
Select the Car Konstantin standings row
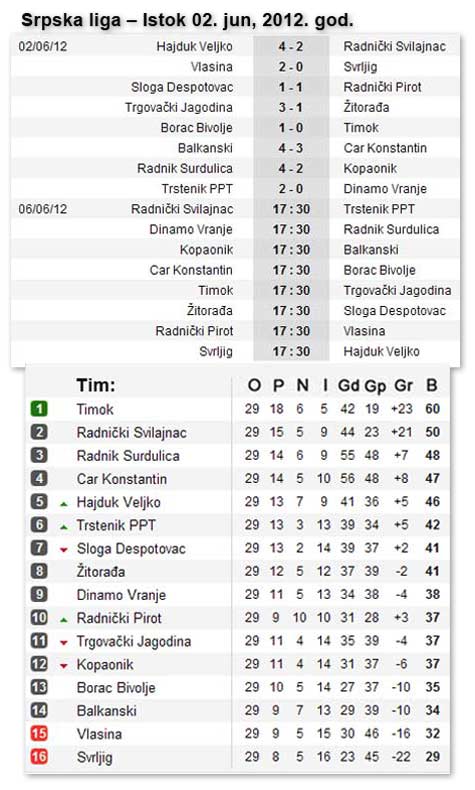(x=237, y=479)
